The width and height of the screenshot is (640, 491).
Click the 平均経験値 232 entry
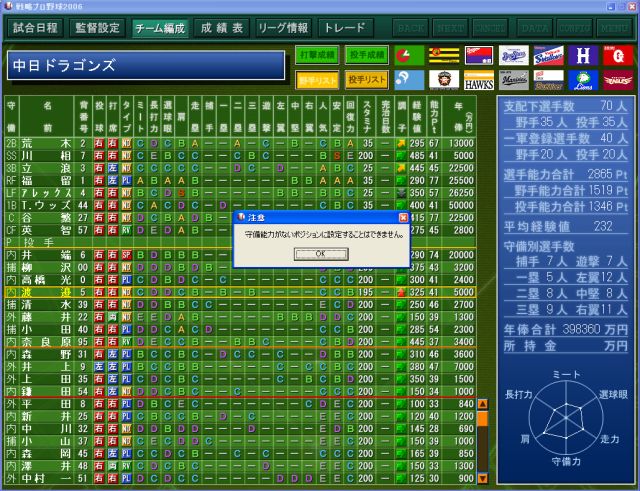tap(565, 227)
